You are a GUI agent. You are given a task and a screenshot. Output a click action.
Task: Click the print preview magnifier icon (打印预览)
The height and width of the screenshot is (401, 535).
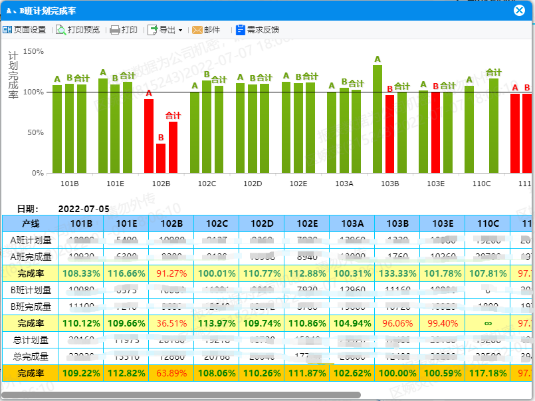click(61, 30)
